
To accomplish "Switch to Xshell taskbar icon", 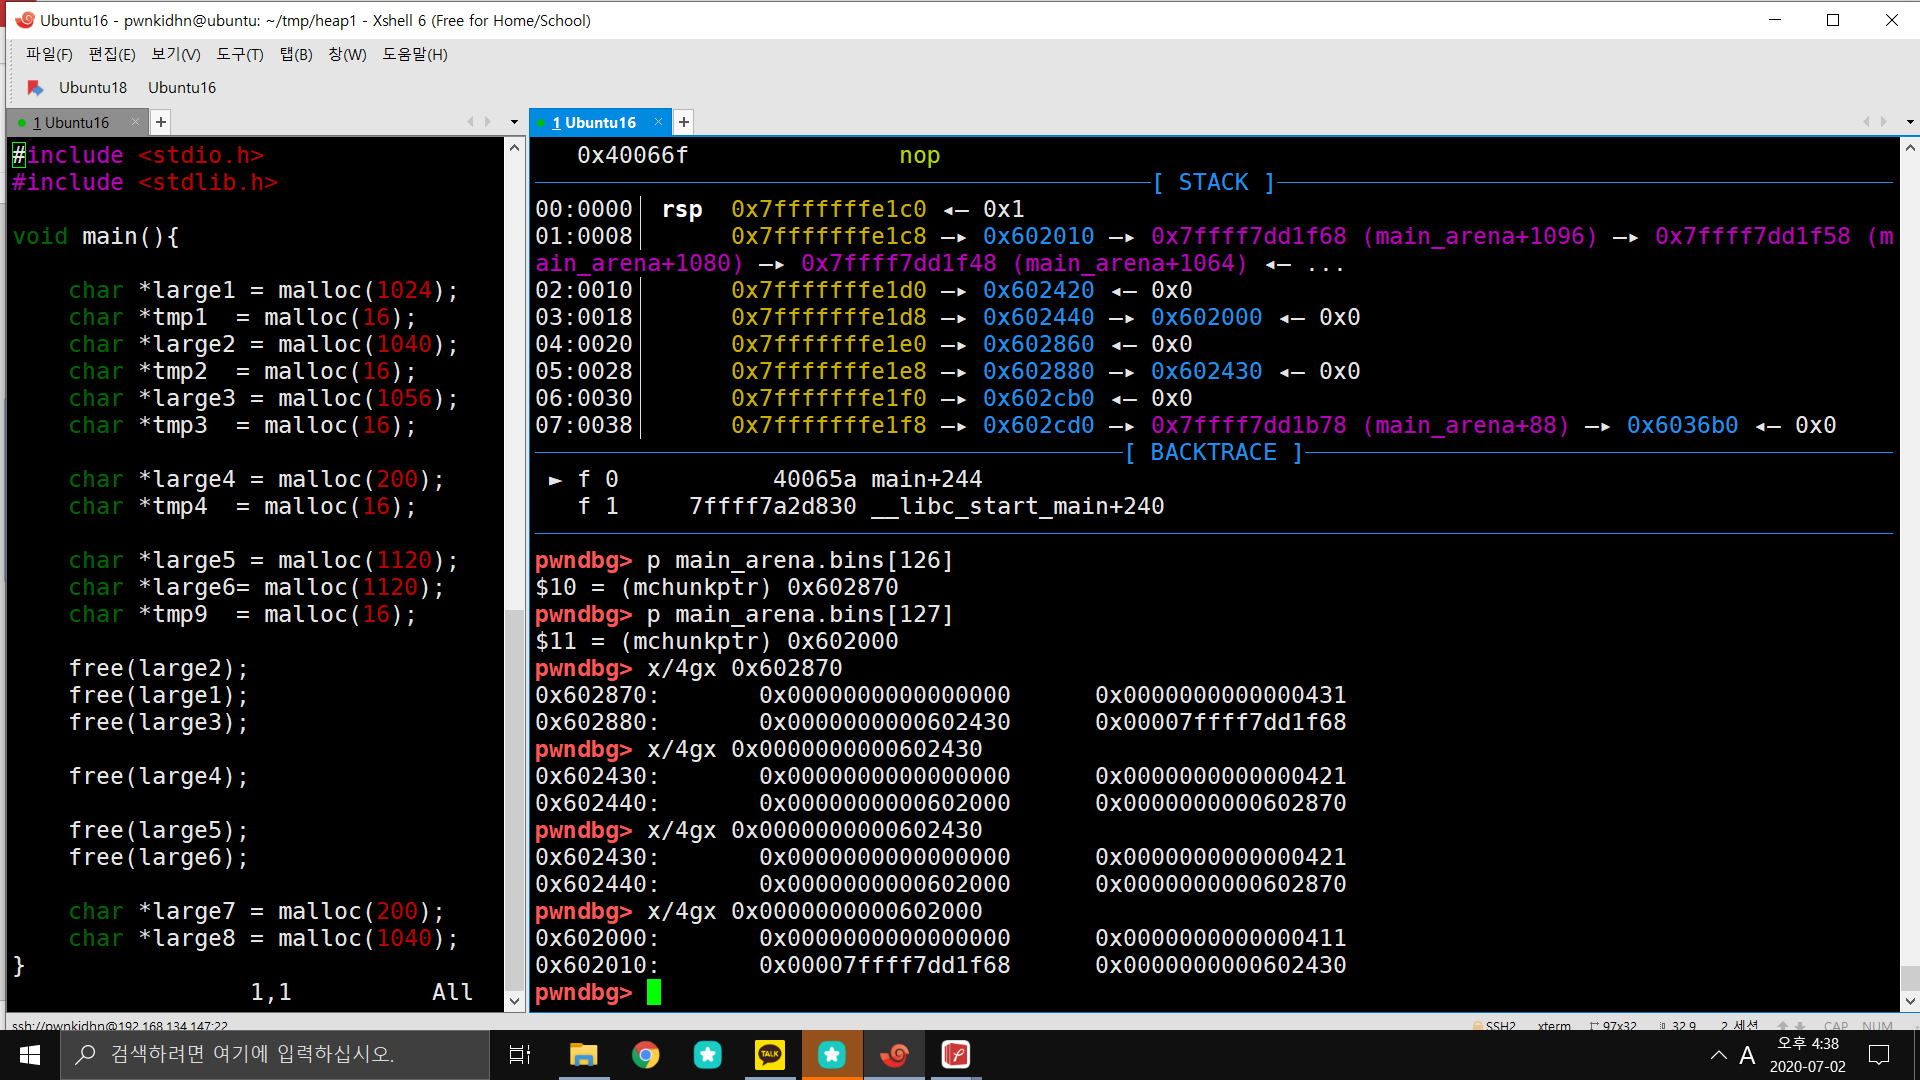I will tap(894, 1055).
